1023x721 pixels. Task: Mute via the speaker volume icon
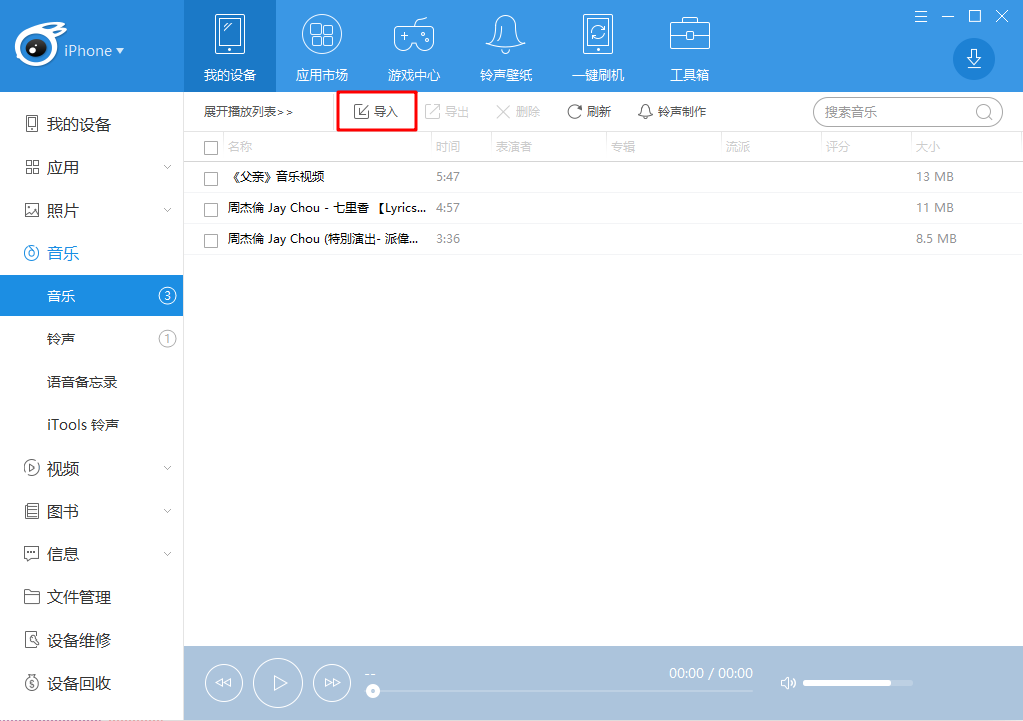[x=788, y=683]
